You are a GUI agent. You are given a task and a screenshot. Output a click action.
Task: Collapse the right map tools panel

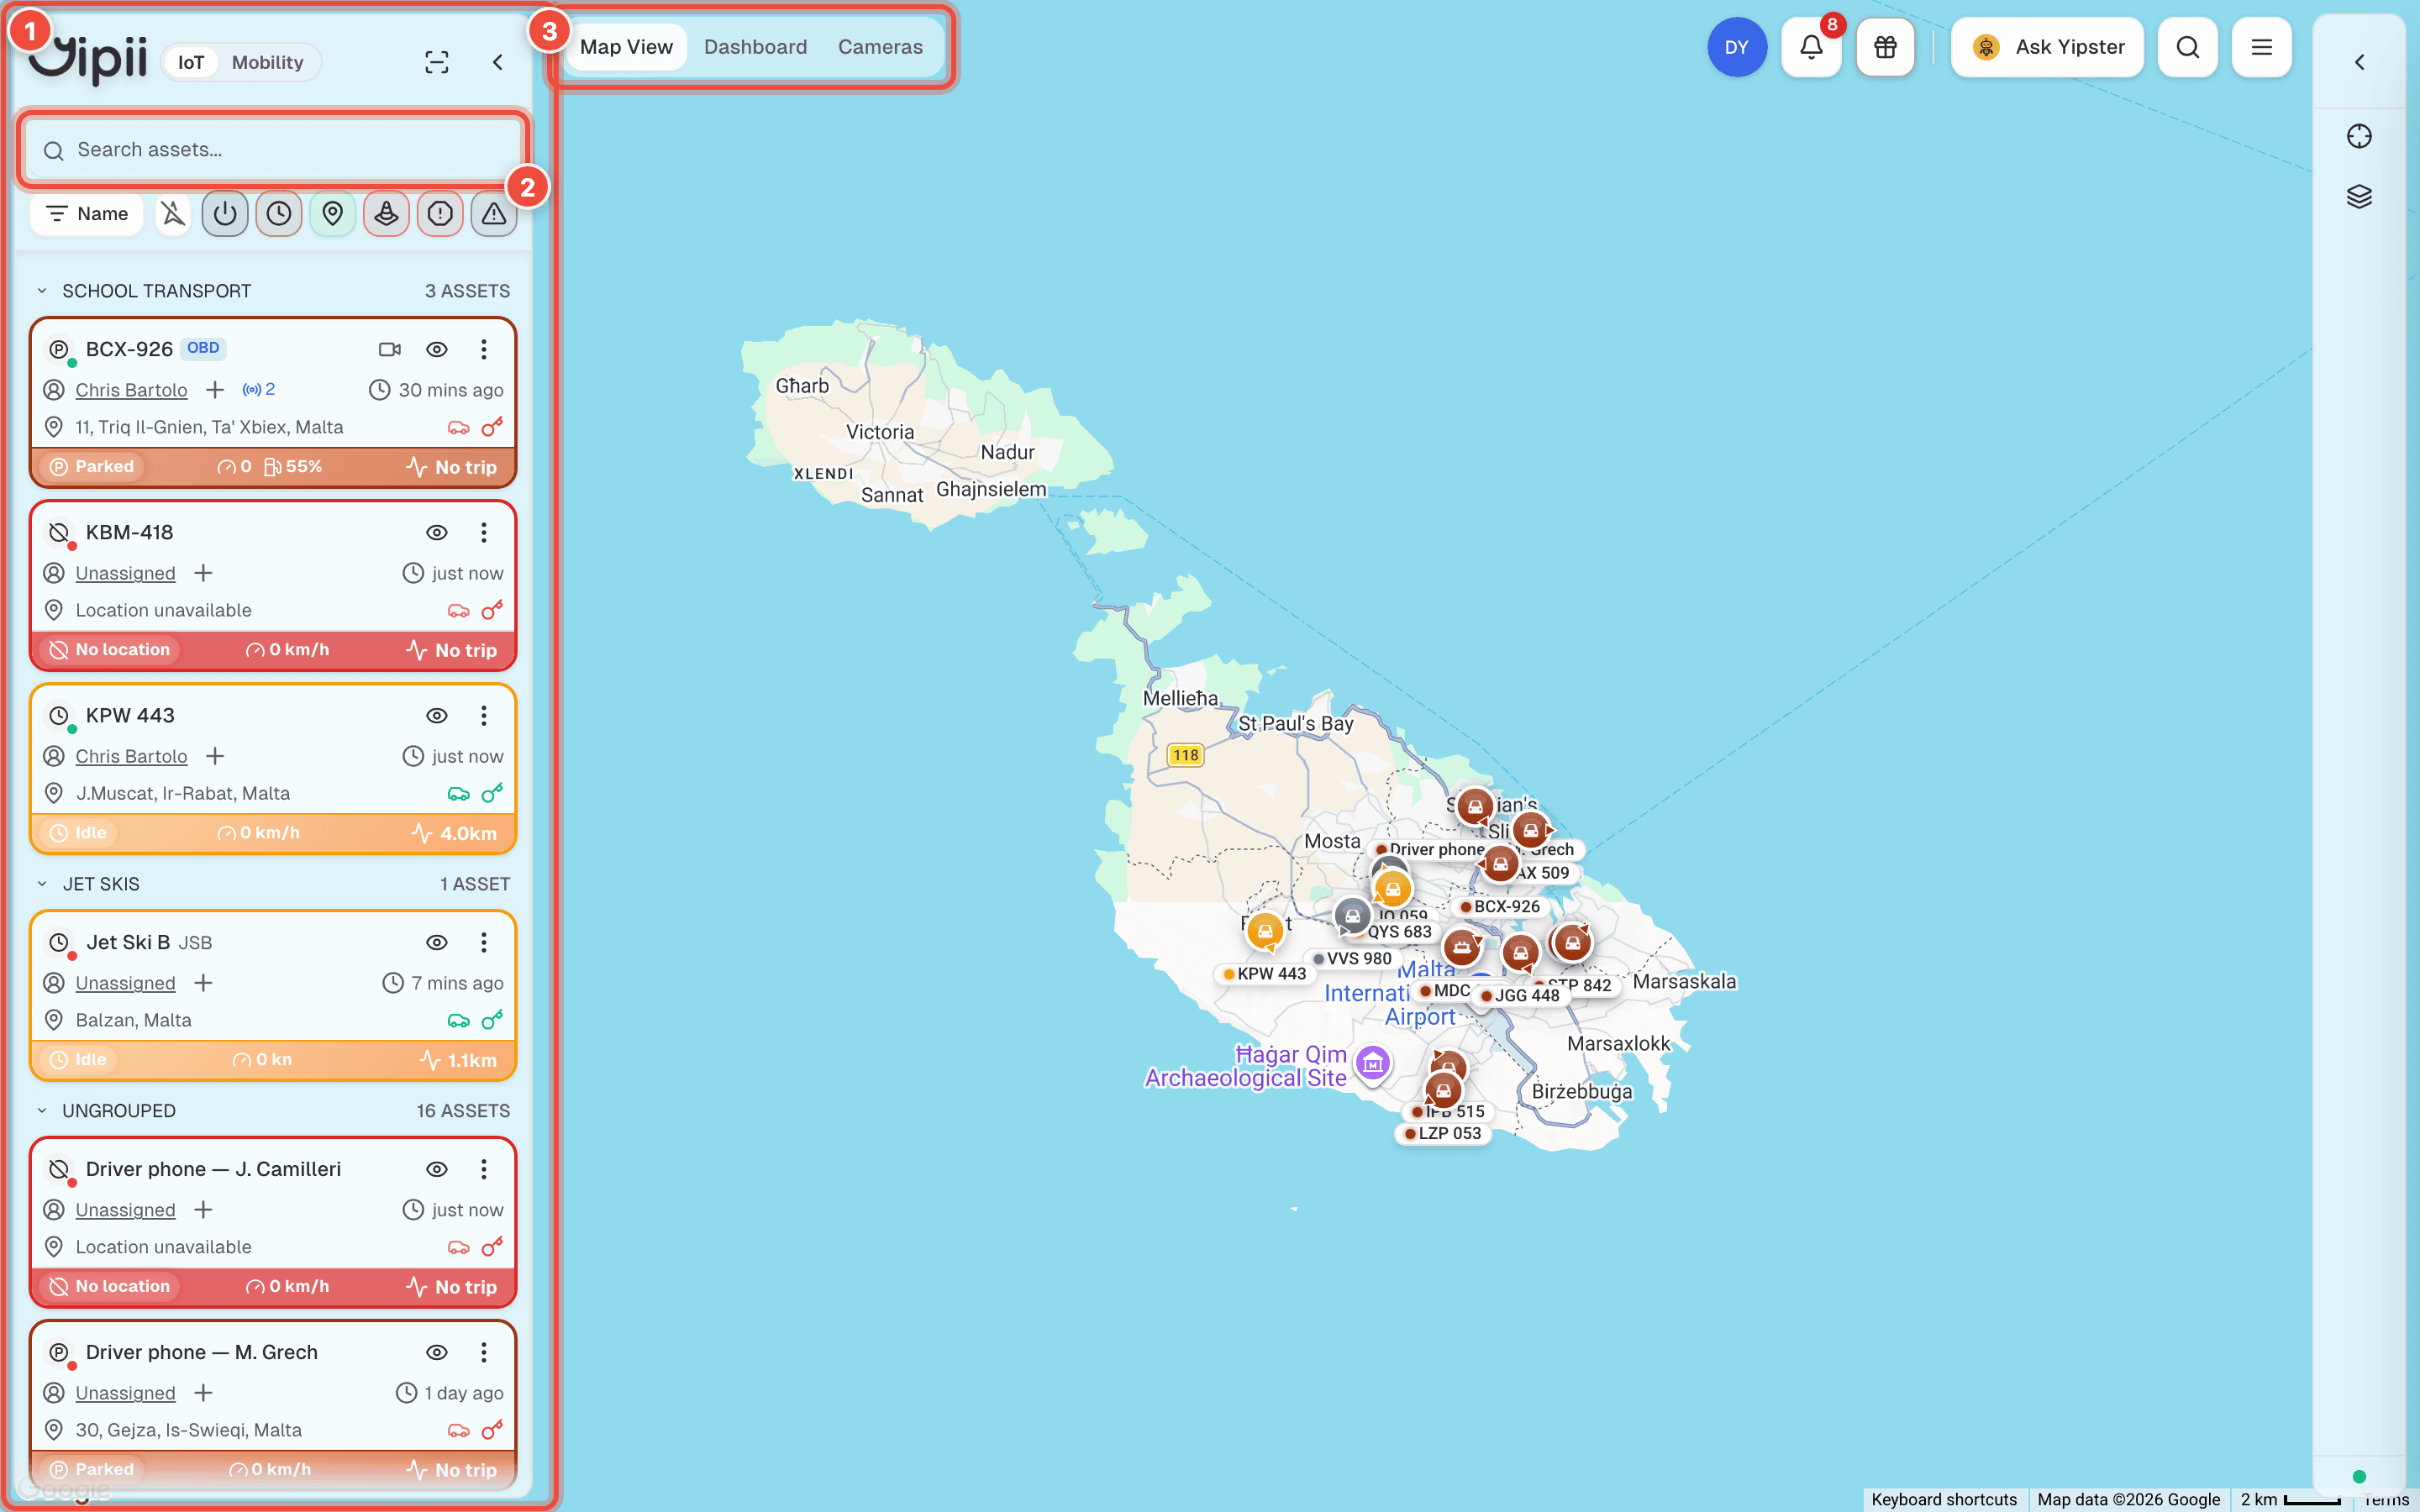(2359, 62)
